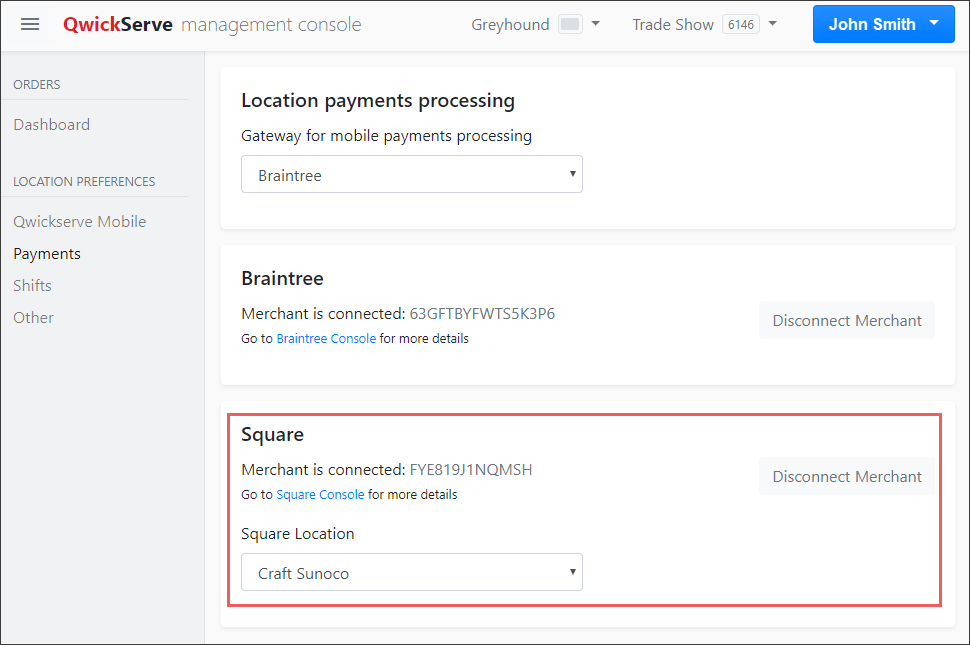Open the Square Location dropdown showing Craft Sunoco

pos(411,572)
